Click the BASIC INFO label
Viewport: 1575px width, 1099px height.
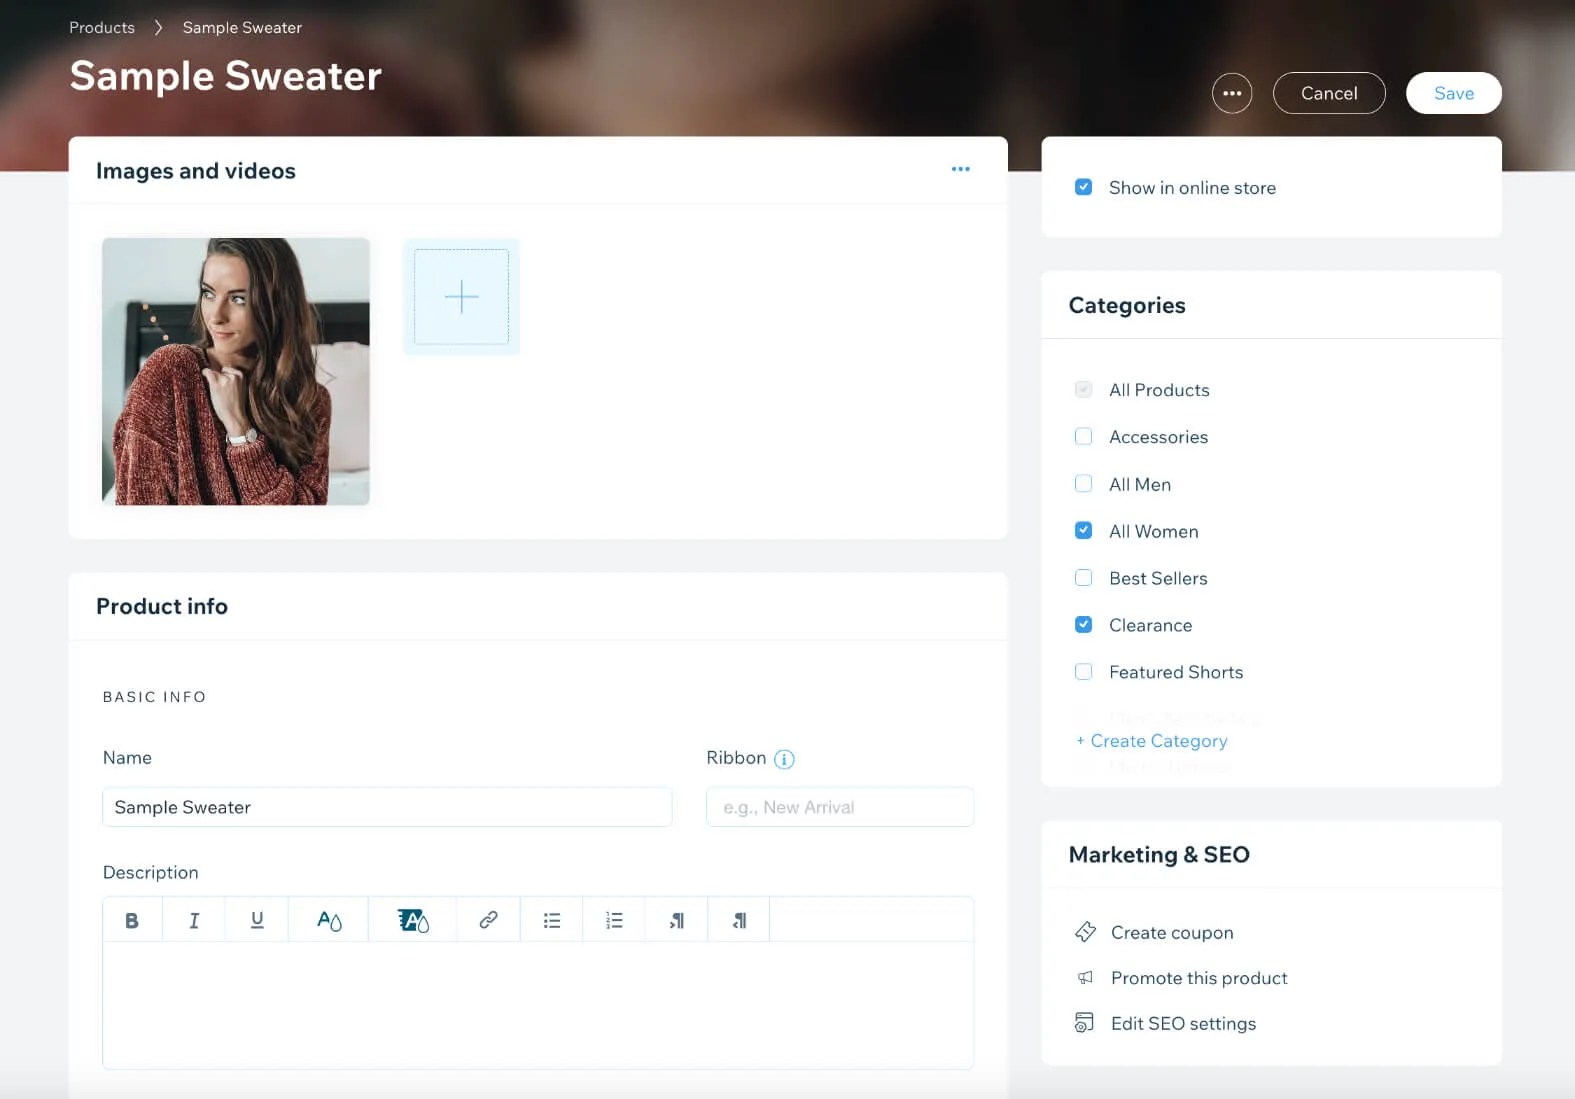click(x=154, y=697)
